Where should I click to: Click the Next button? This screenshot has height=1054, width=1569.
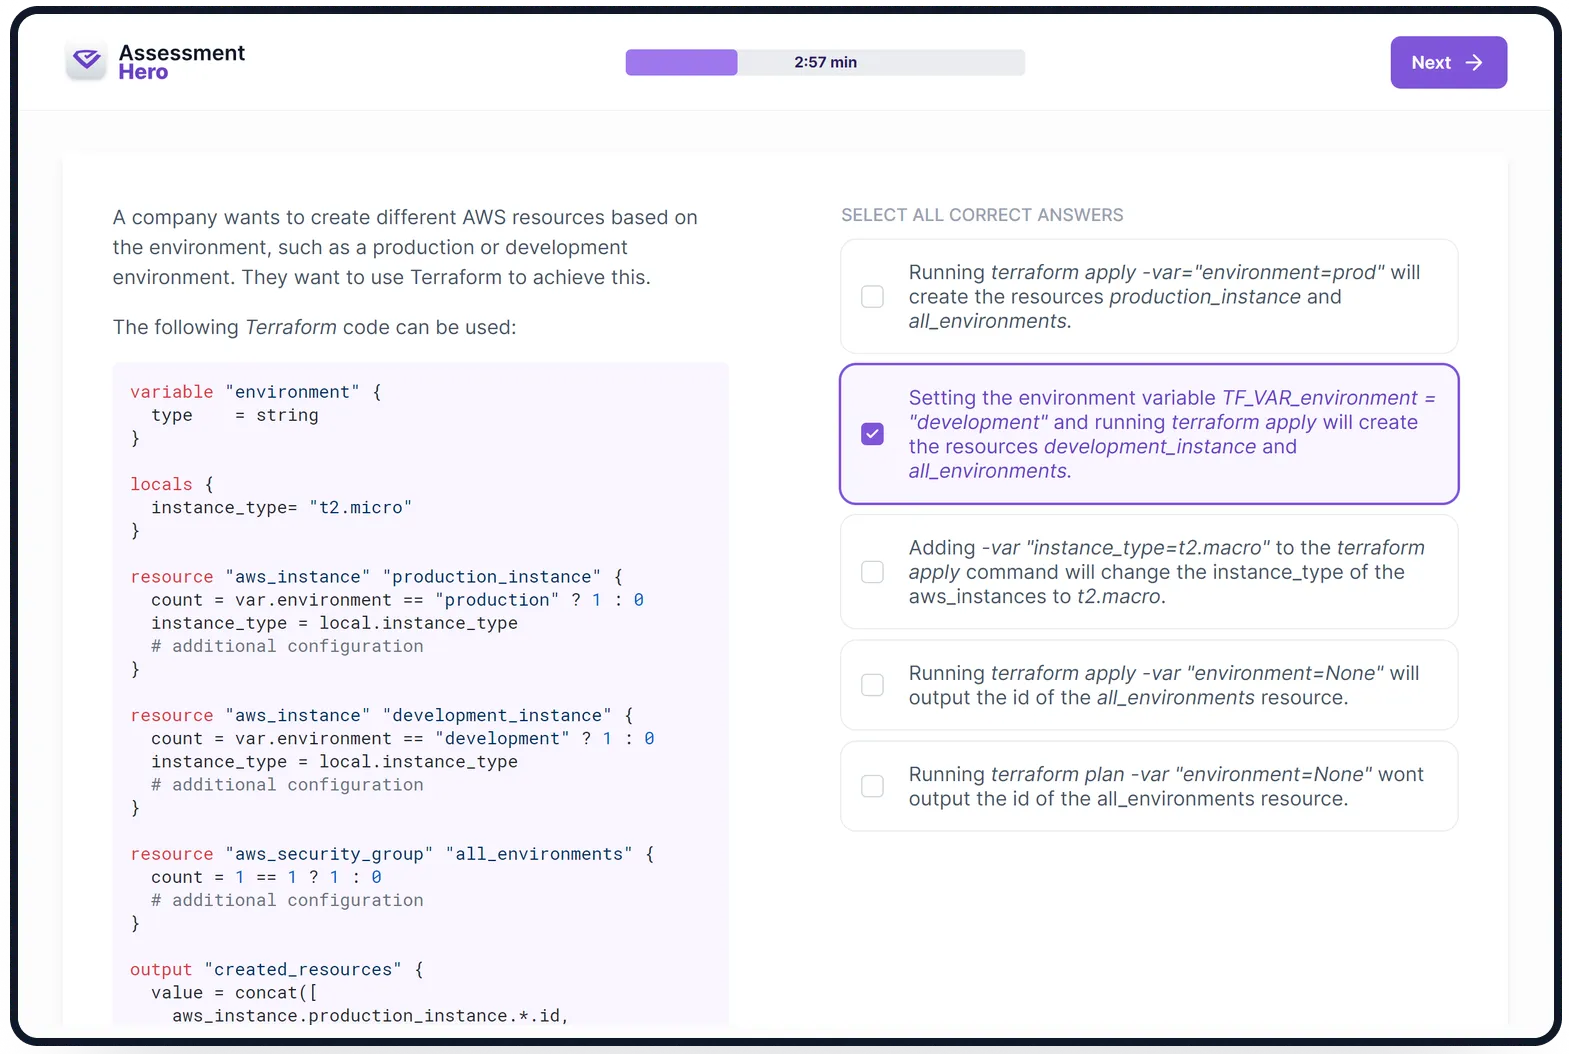click(x=1448, y=62)
